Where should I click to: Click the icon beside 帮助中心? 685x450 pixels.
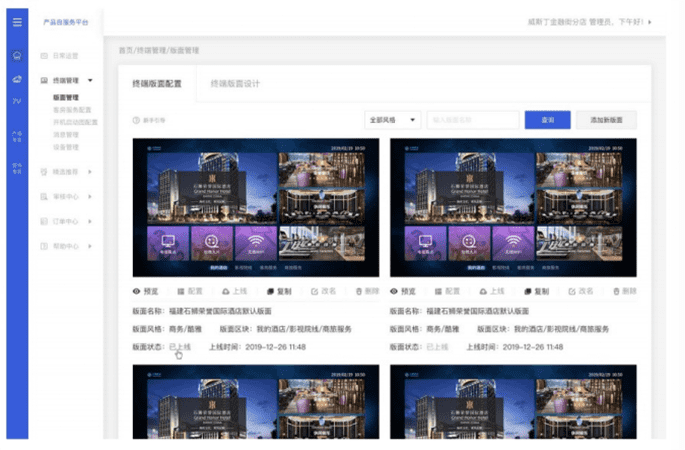coord(44,246)
